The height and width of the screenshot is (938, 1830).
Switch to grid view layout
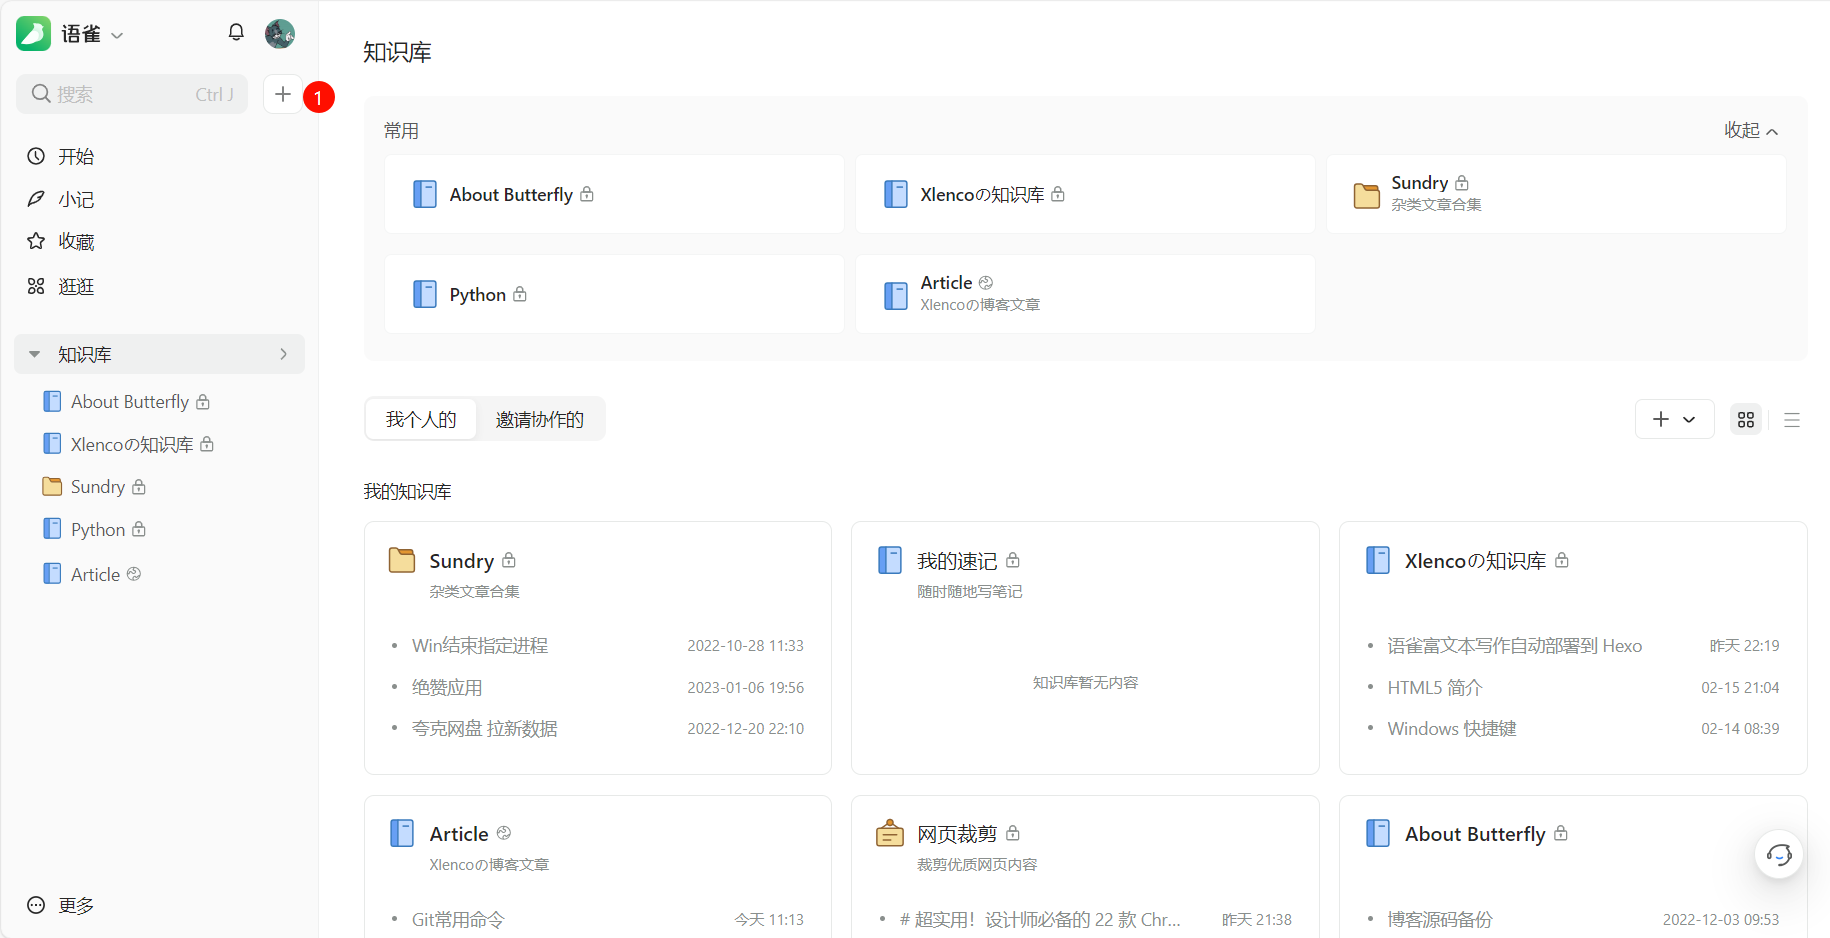point(1746,420)
